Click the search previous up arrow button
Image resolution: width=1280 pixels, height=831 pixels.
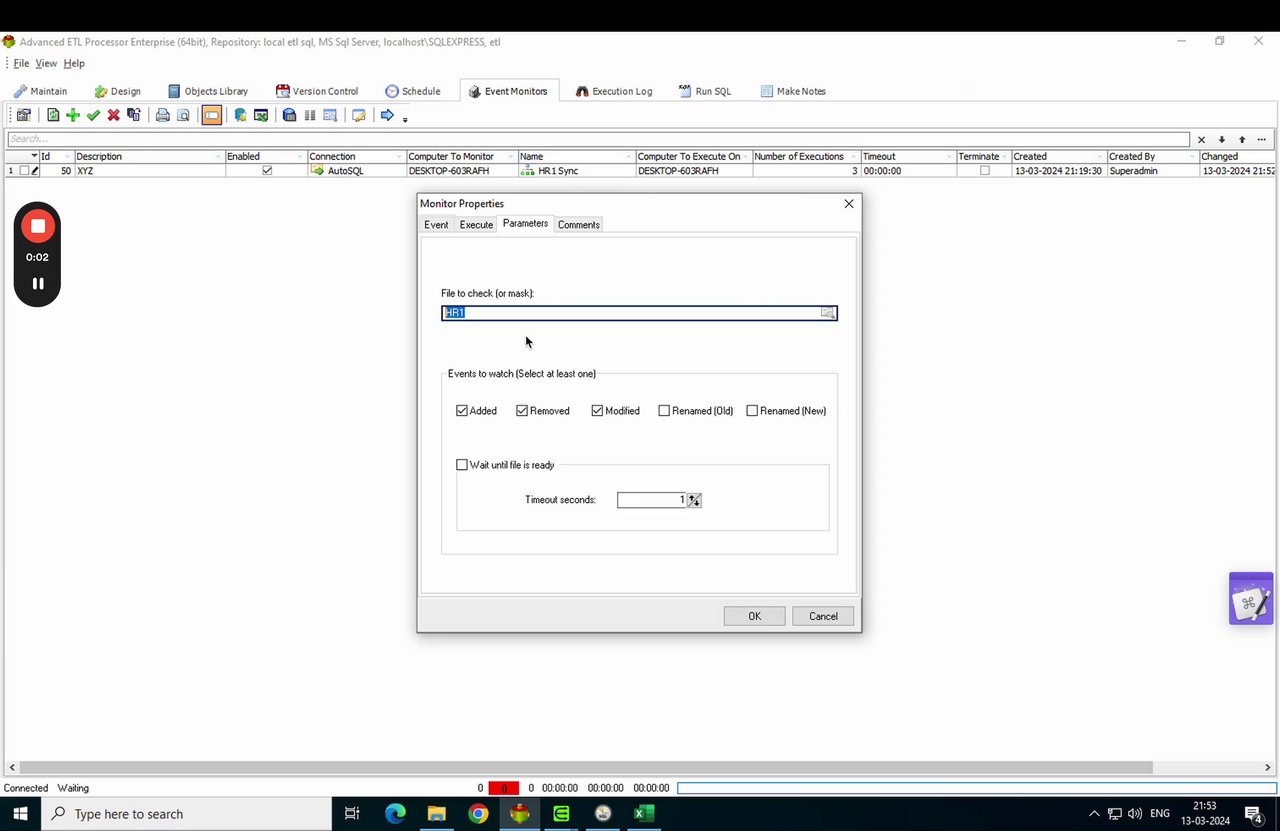tap(1242, 139)
